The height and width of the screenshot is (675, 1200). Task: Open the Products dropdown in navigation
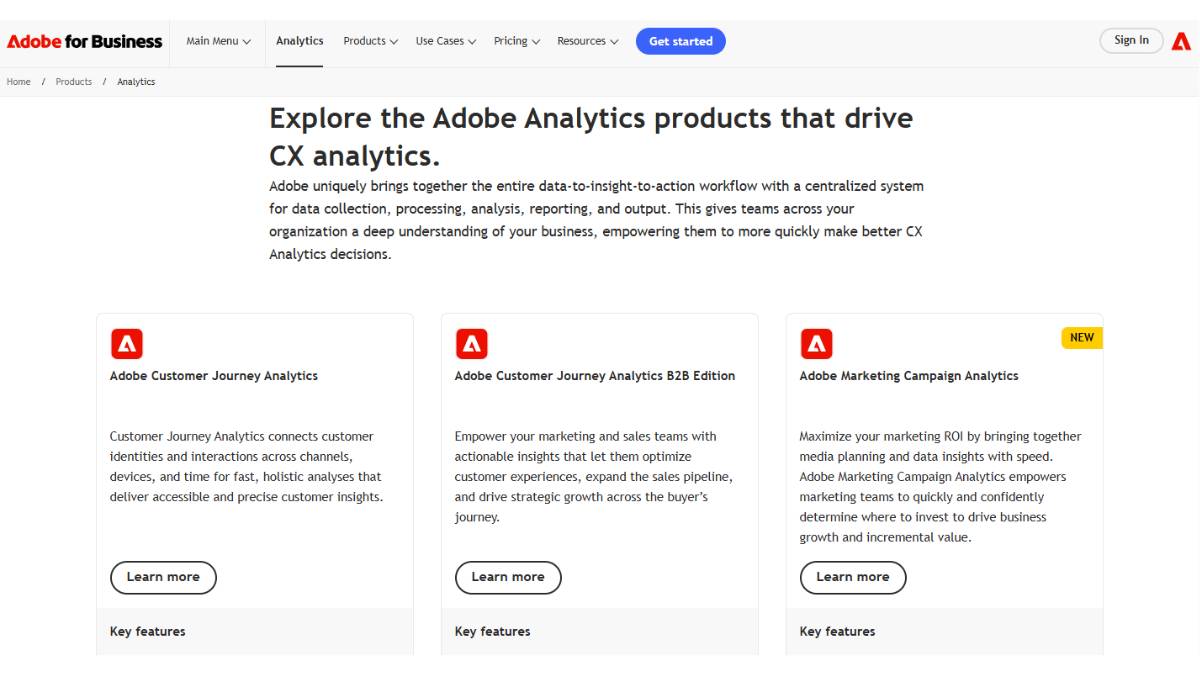pos(371,41)
